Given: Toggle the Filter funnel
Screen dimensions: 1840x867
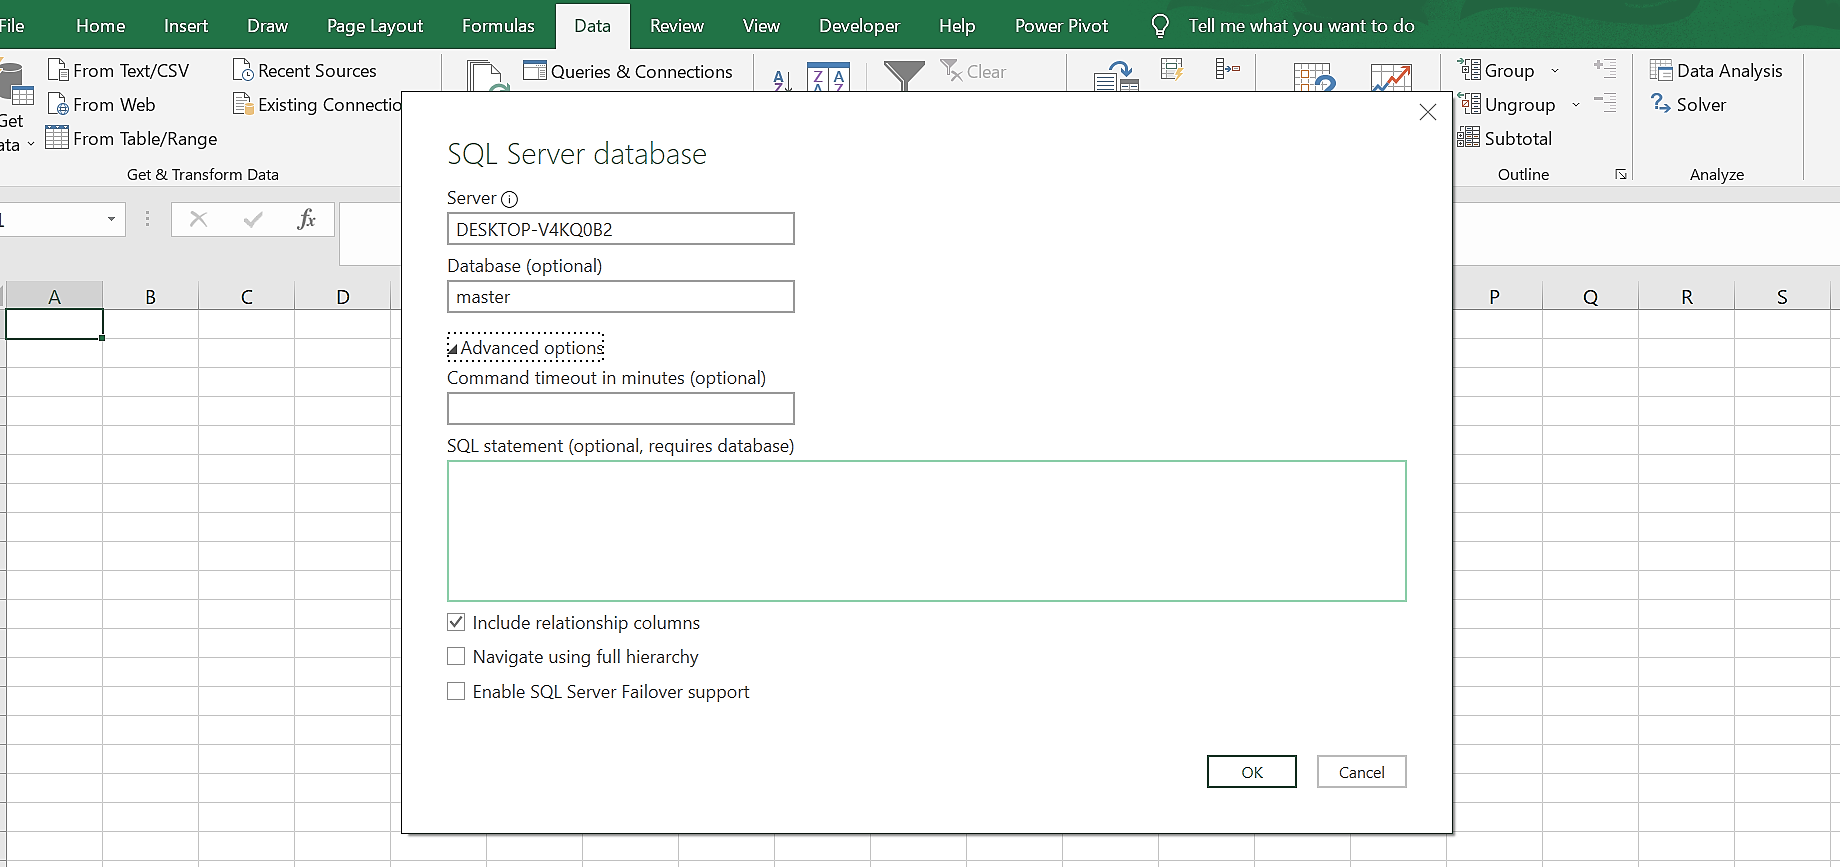Looking at the screenshot, I should (904, 76).
